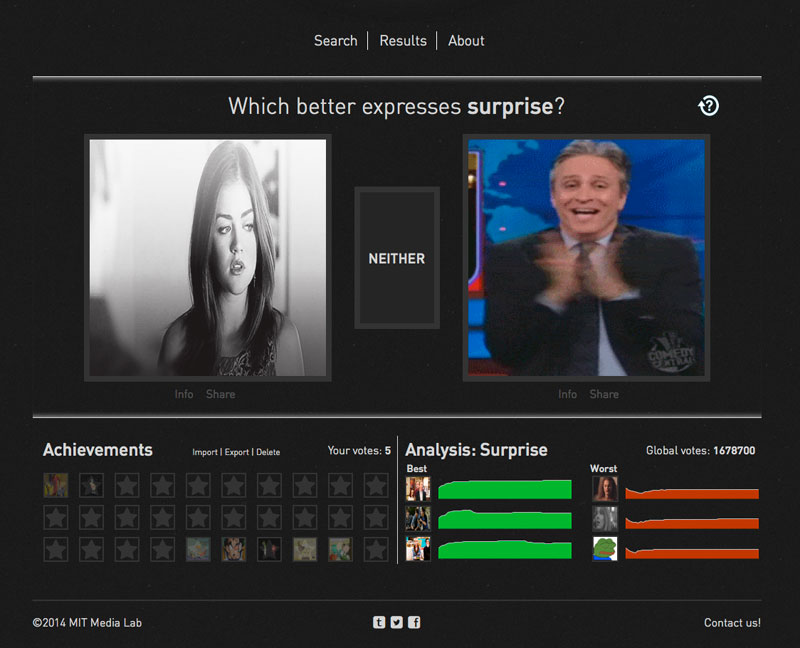Click first achievement star in bottom row
800x648 pixels.
tap(56, 549)
